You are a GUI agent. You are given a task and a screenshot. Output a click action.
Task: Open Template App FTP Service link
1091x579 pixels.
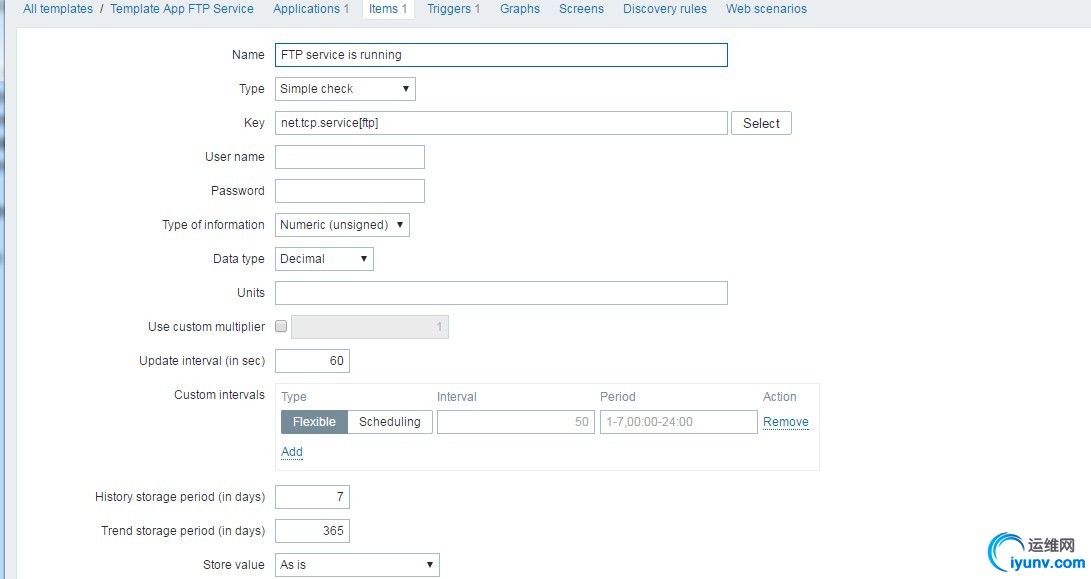pyautogui.click(x=182, y=9)
